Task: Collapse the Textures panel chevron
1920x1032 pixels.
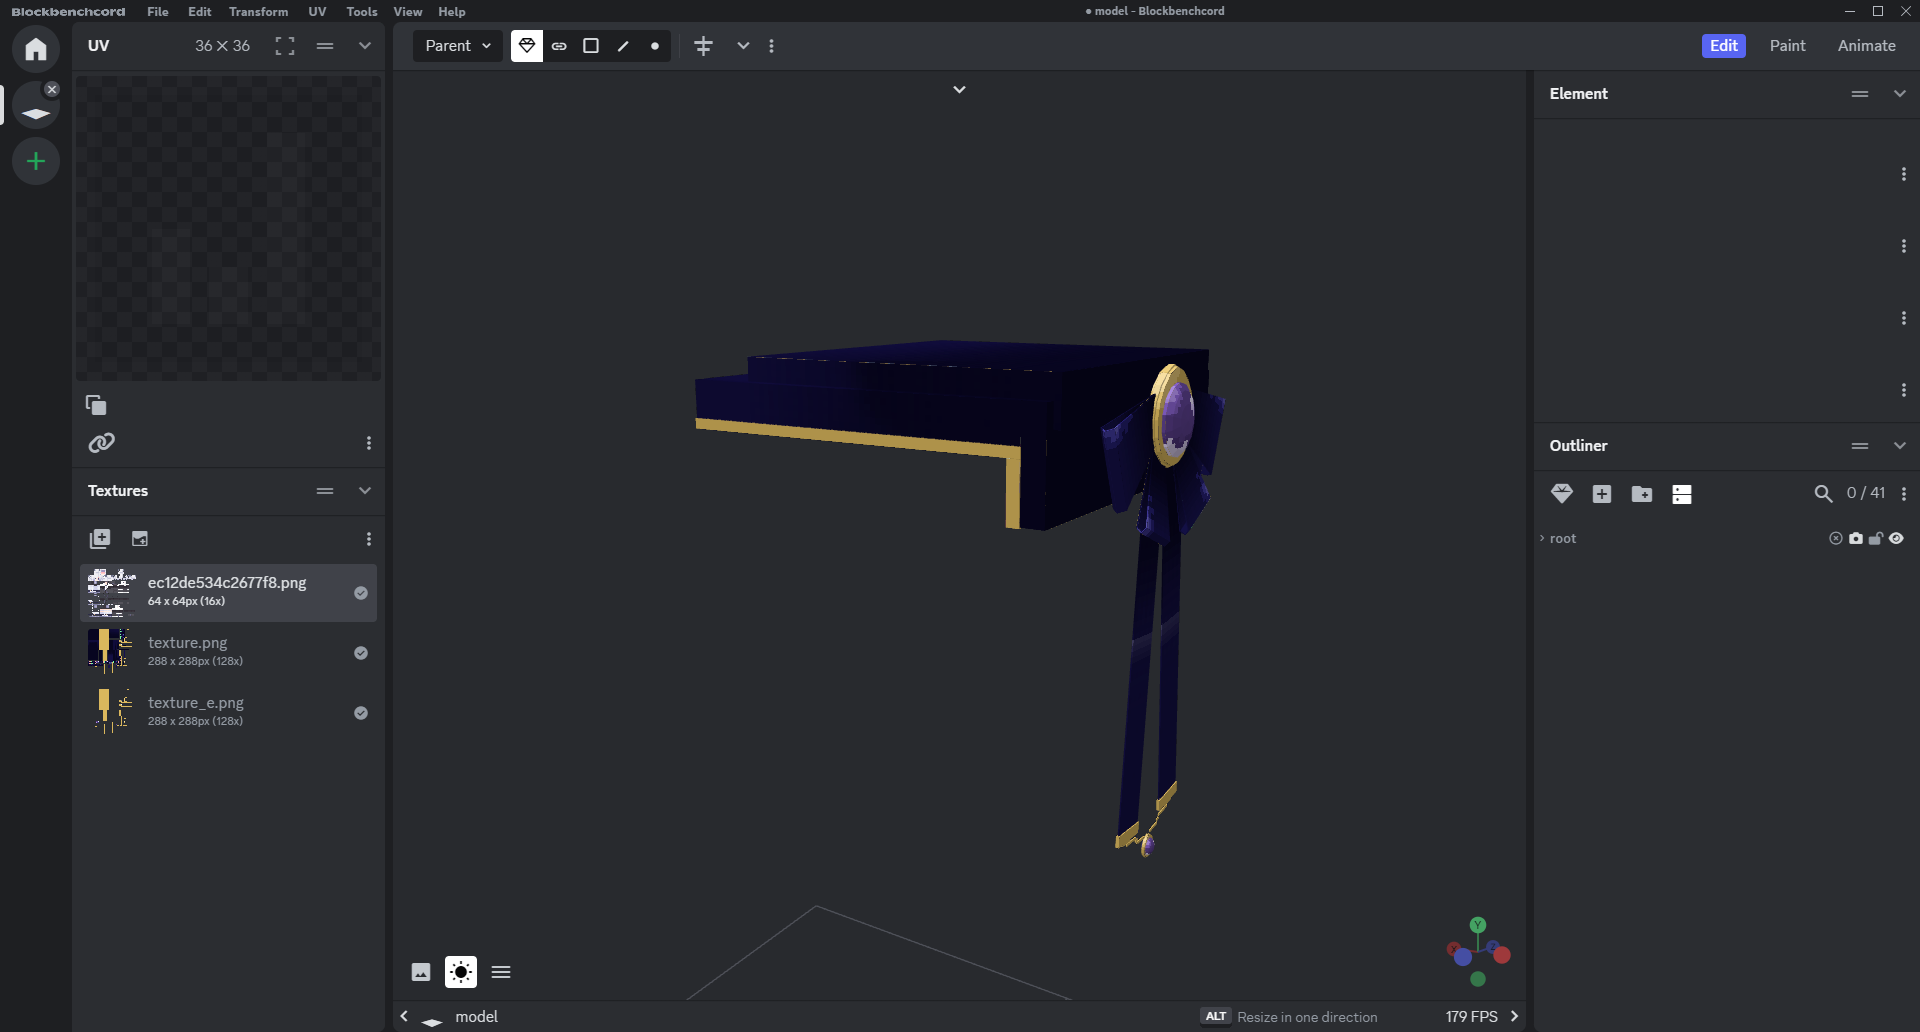Action: pyautogui.click(x=365, y=491)
